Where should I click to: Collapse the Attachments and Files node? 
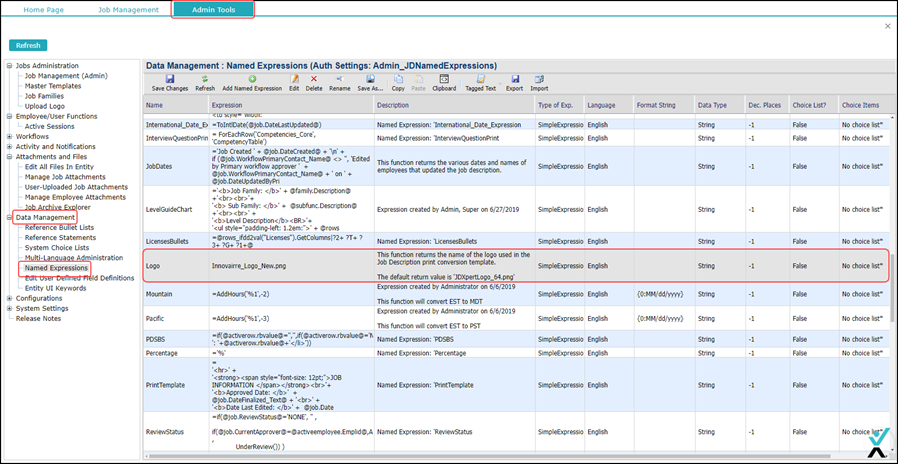(x=9, y=157)
